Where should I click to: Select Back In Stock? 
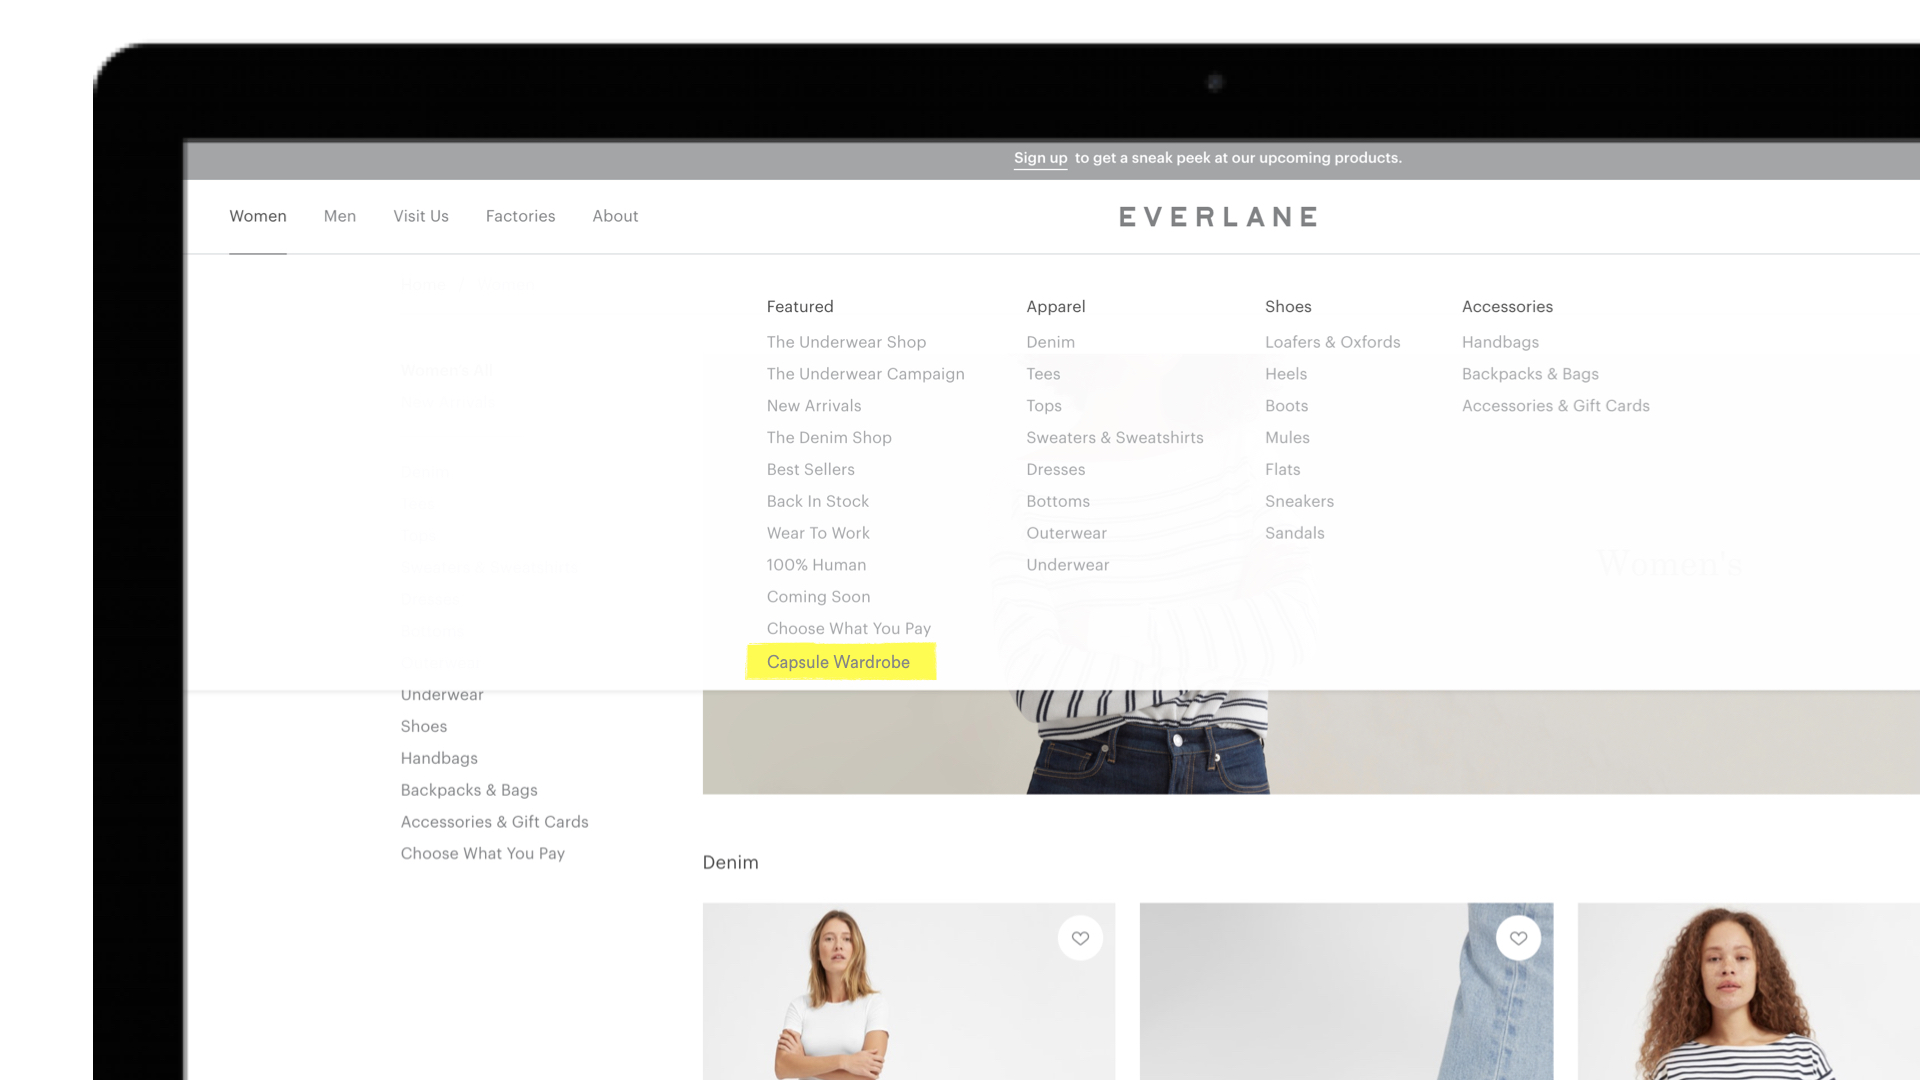(x=817, y=501)
